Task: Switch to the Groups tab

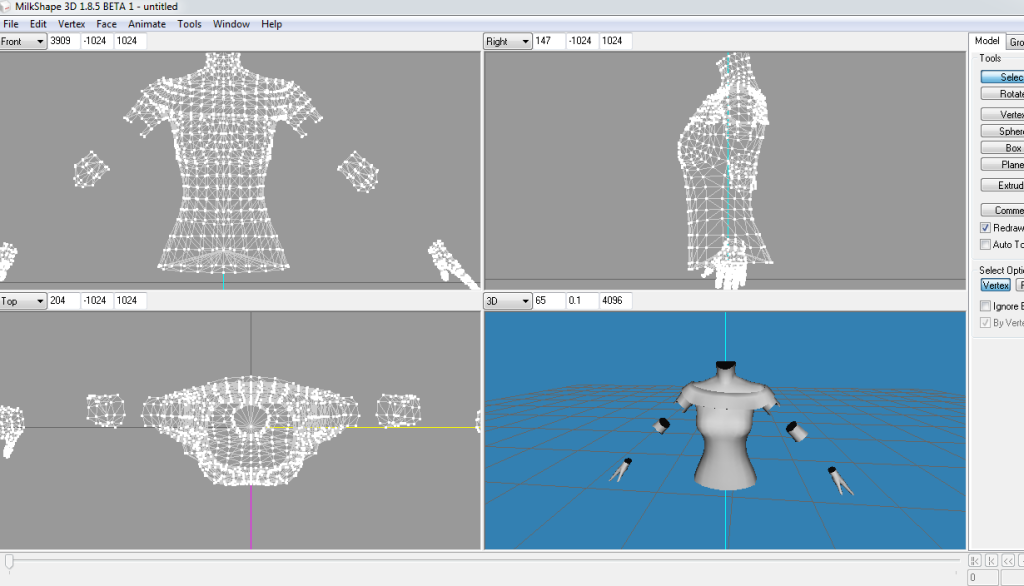Action: (1014, 41)
